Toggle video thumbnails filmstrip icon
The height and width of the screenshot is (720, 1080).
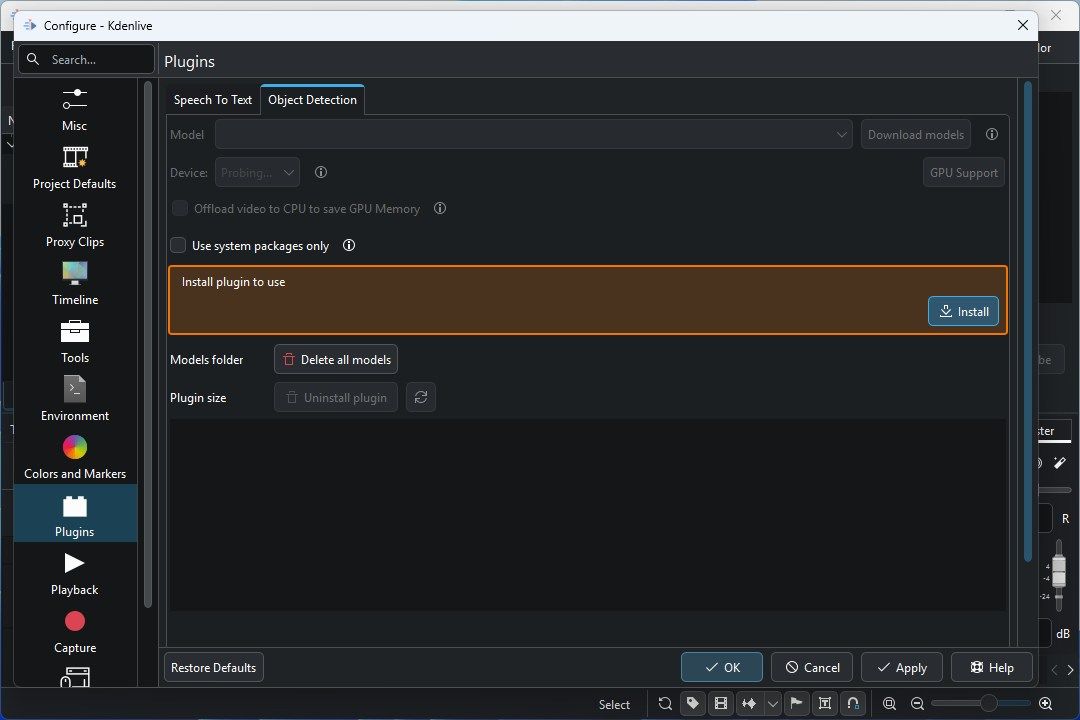pyautogui.click(x=721, y=703)
